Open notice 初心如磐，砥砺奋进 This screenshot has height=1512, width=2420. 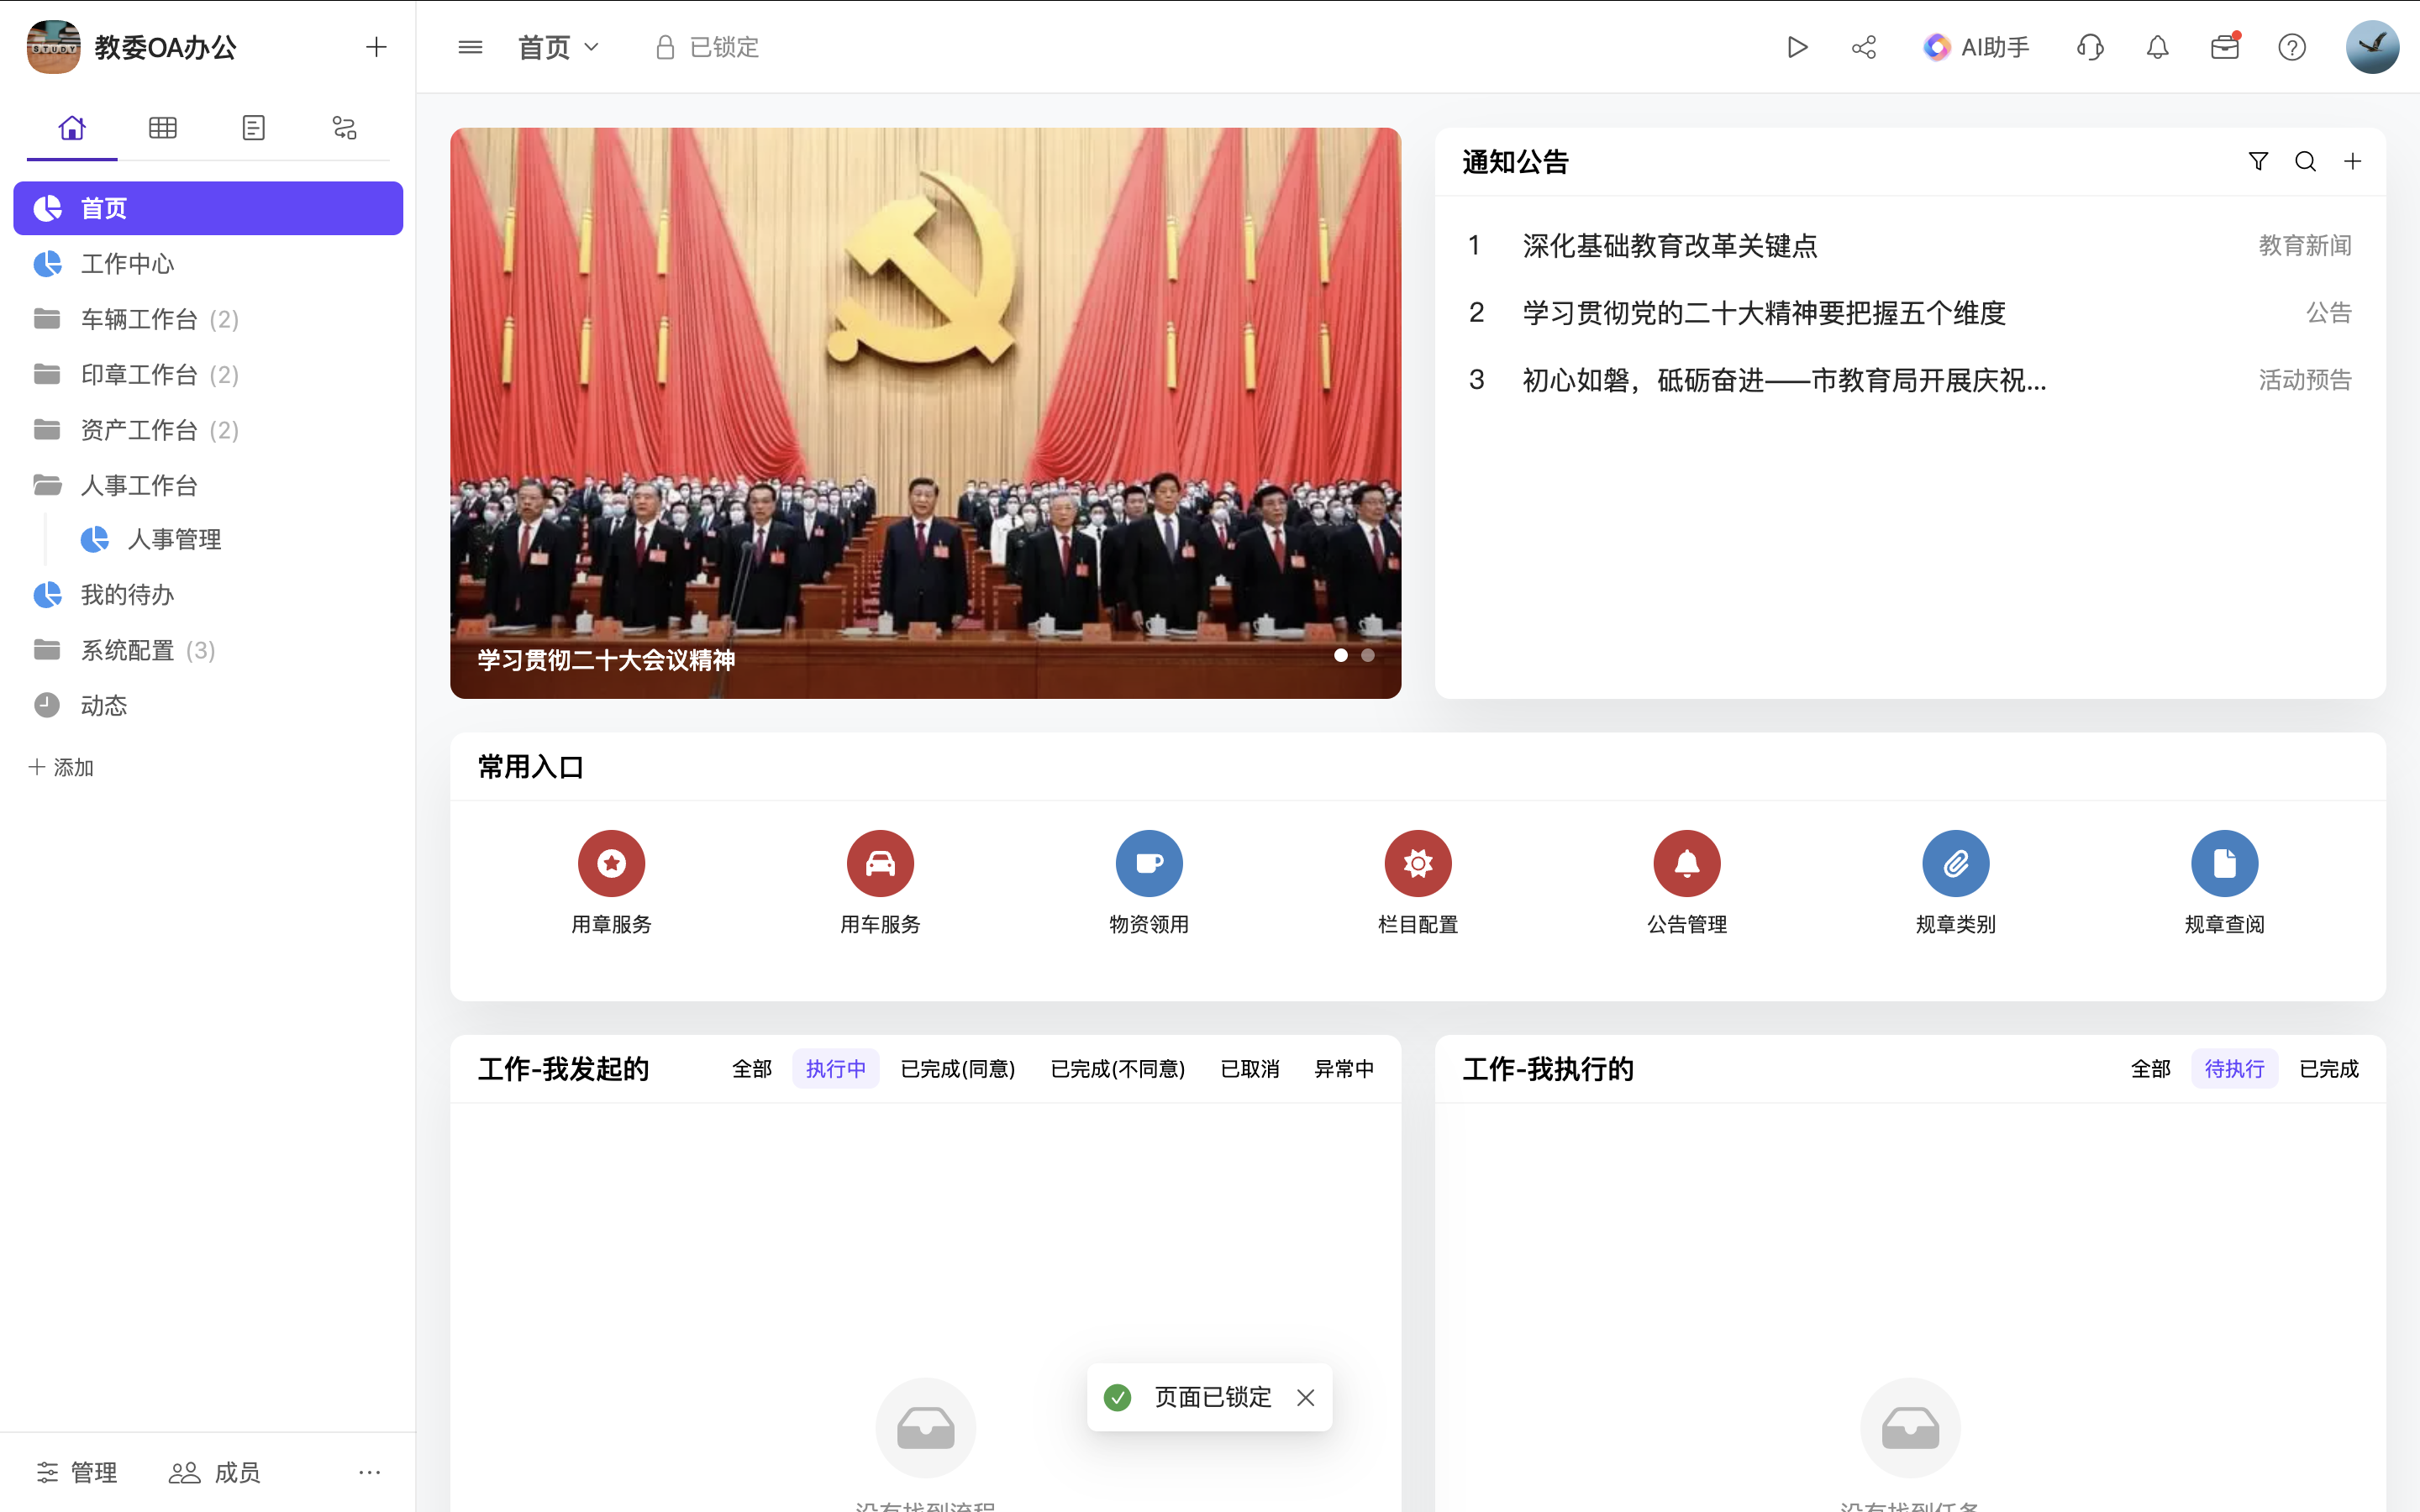1784,380
